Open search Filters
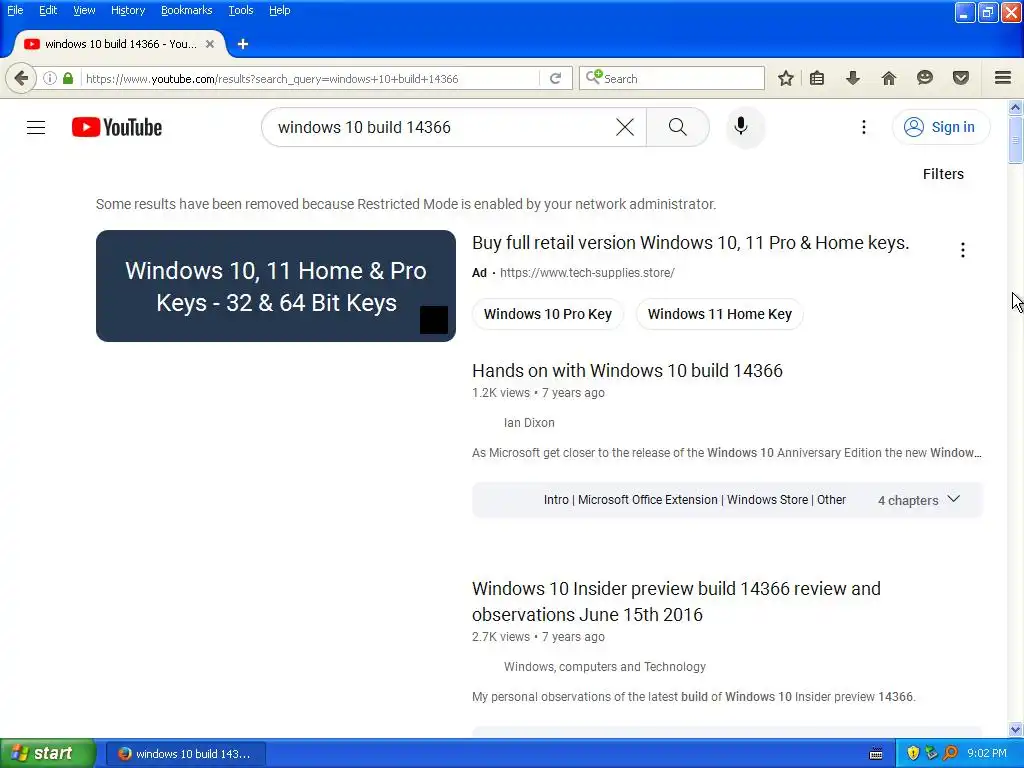 tap(943, 174)
